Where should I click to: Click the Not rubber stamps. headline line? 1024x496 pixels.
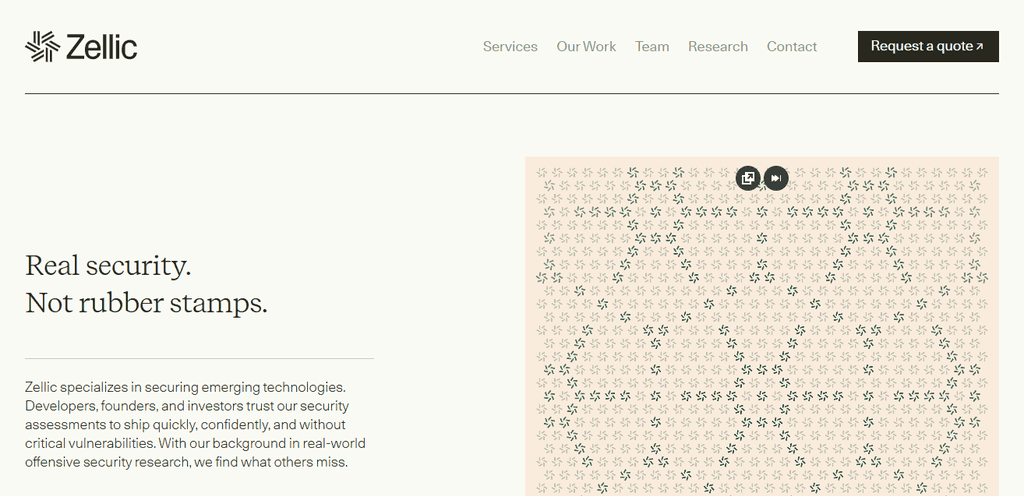point(146,303)
